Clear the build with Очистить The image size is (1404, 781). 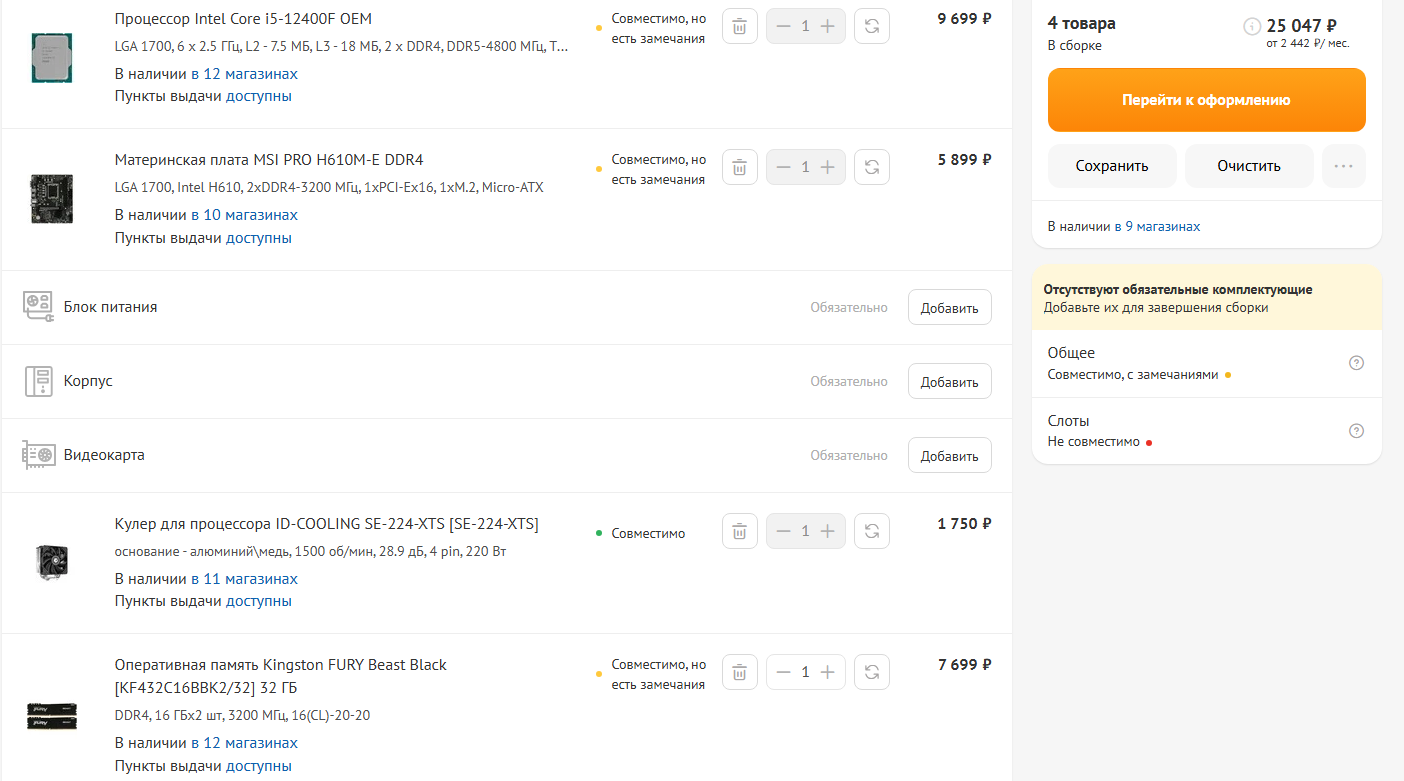(x=1249, y=166)
